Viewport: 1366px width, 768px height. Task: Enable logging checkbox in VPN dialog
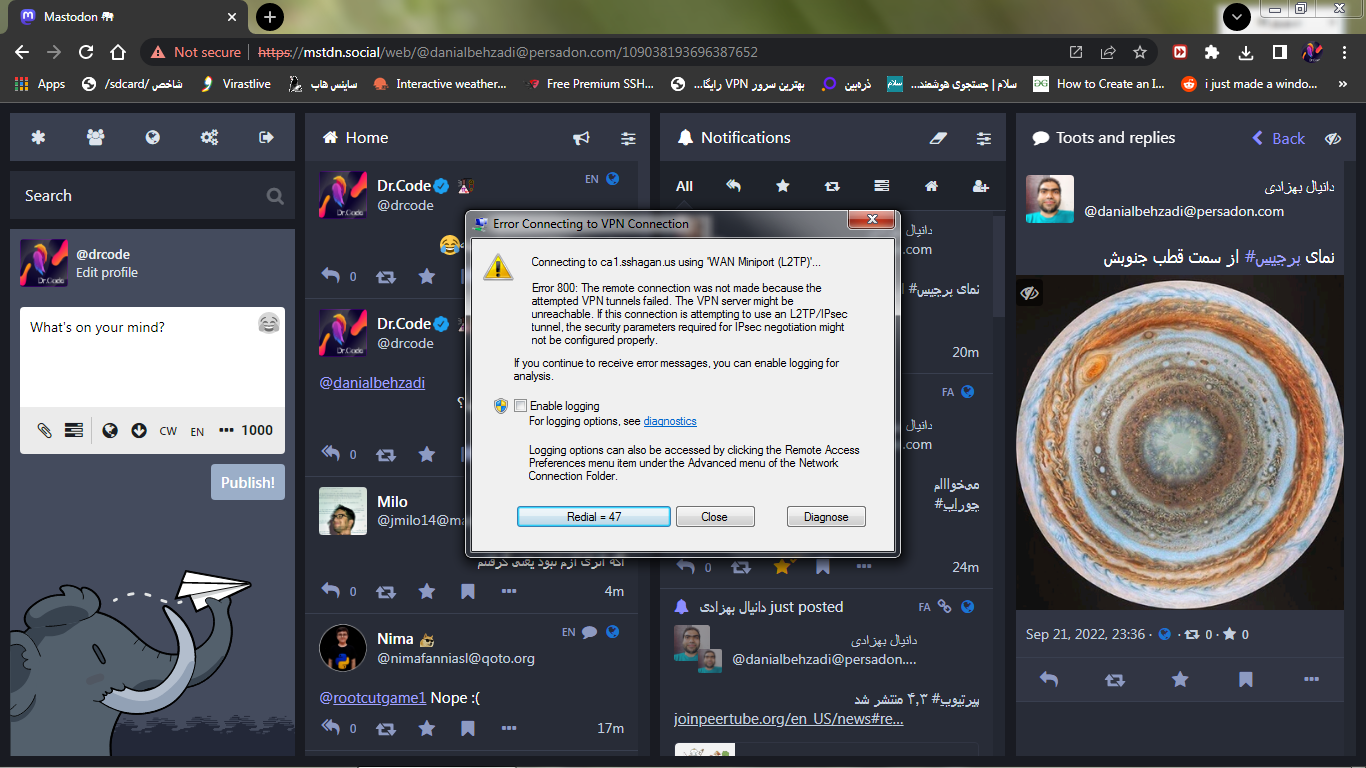pyautogui.click(x=520, y=406)
